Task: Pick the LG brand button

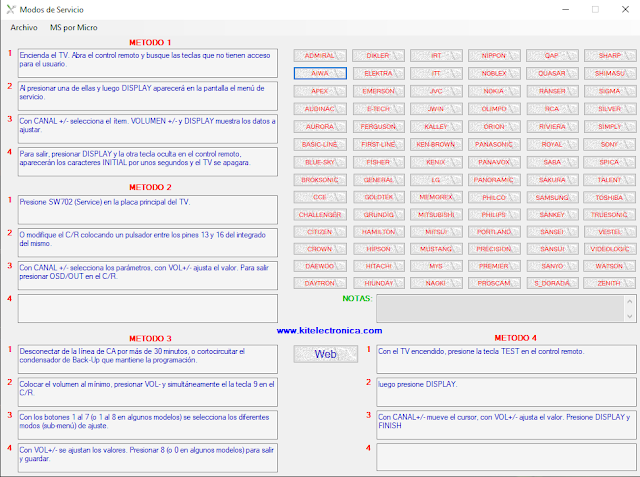Action: pyautogui.click(x=436, y=180)
